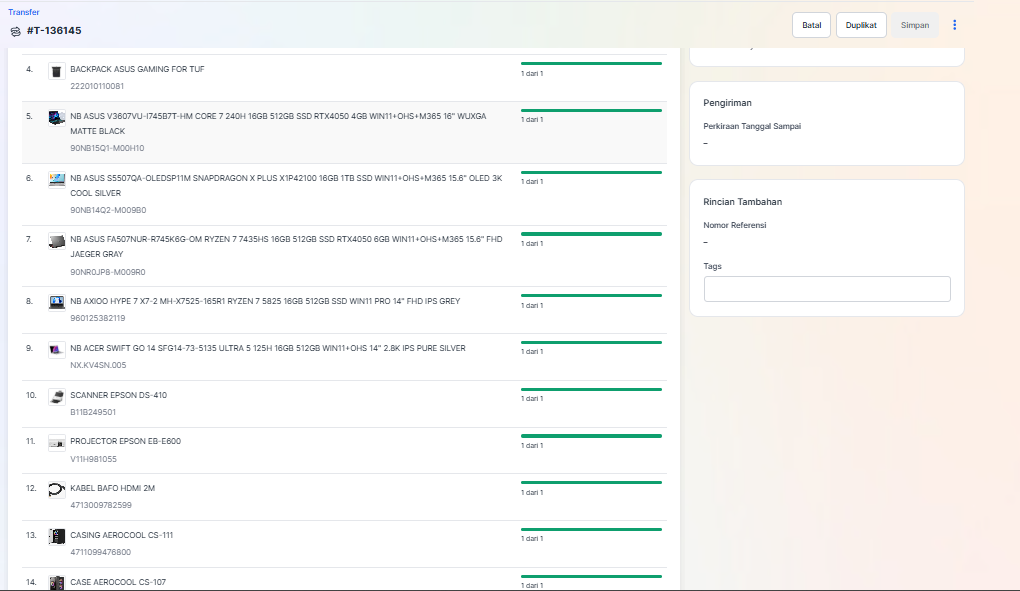Click '1 dari 1' for NB AXIOO HYPE 7
Viewport: 1020px width, 591px height.
point(532,305)
